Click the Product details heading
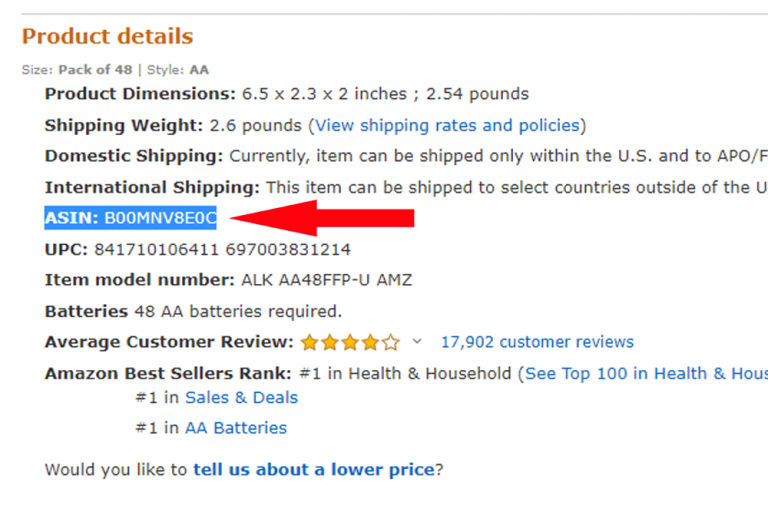Screen dimensions: 768x512 click(x=107, y=37)
